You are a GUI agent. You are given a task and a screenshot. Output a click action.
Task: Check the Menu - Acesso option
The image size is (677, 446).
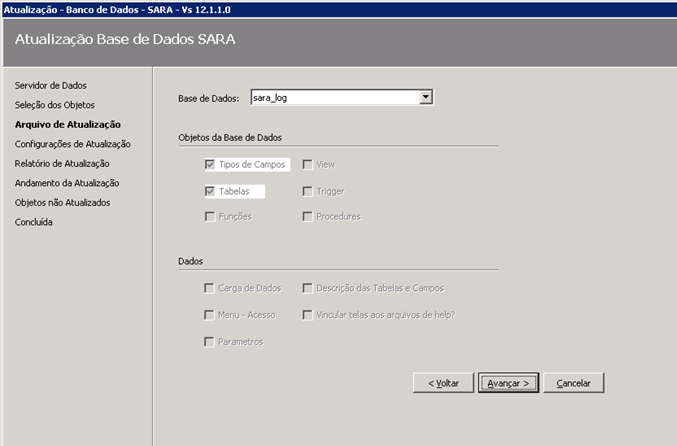tap(209, 315)
